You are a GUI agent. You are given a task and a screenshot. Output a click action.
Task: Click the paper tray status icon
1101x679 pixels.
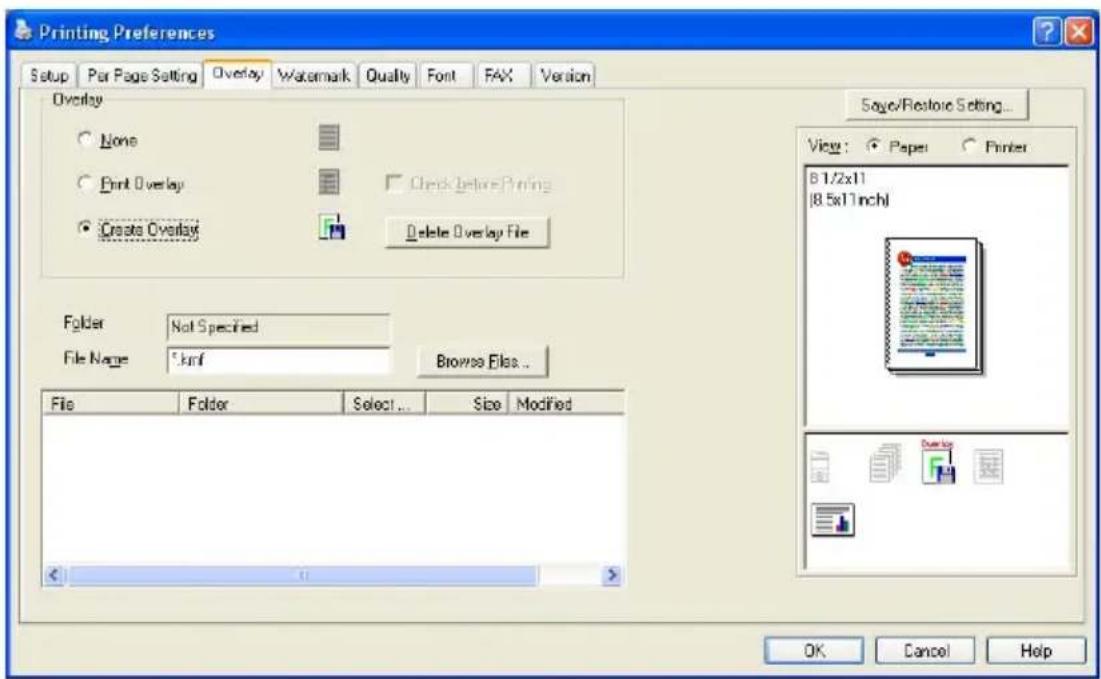(819, 466)
